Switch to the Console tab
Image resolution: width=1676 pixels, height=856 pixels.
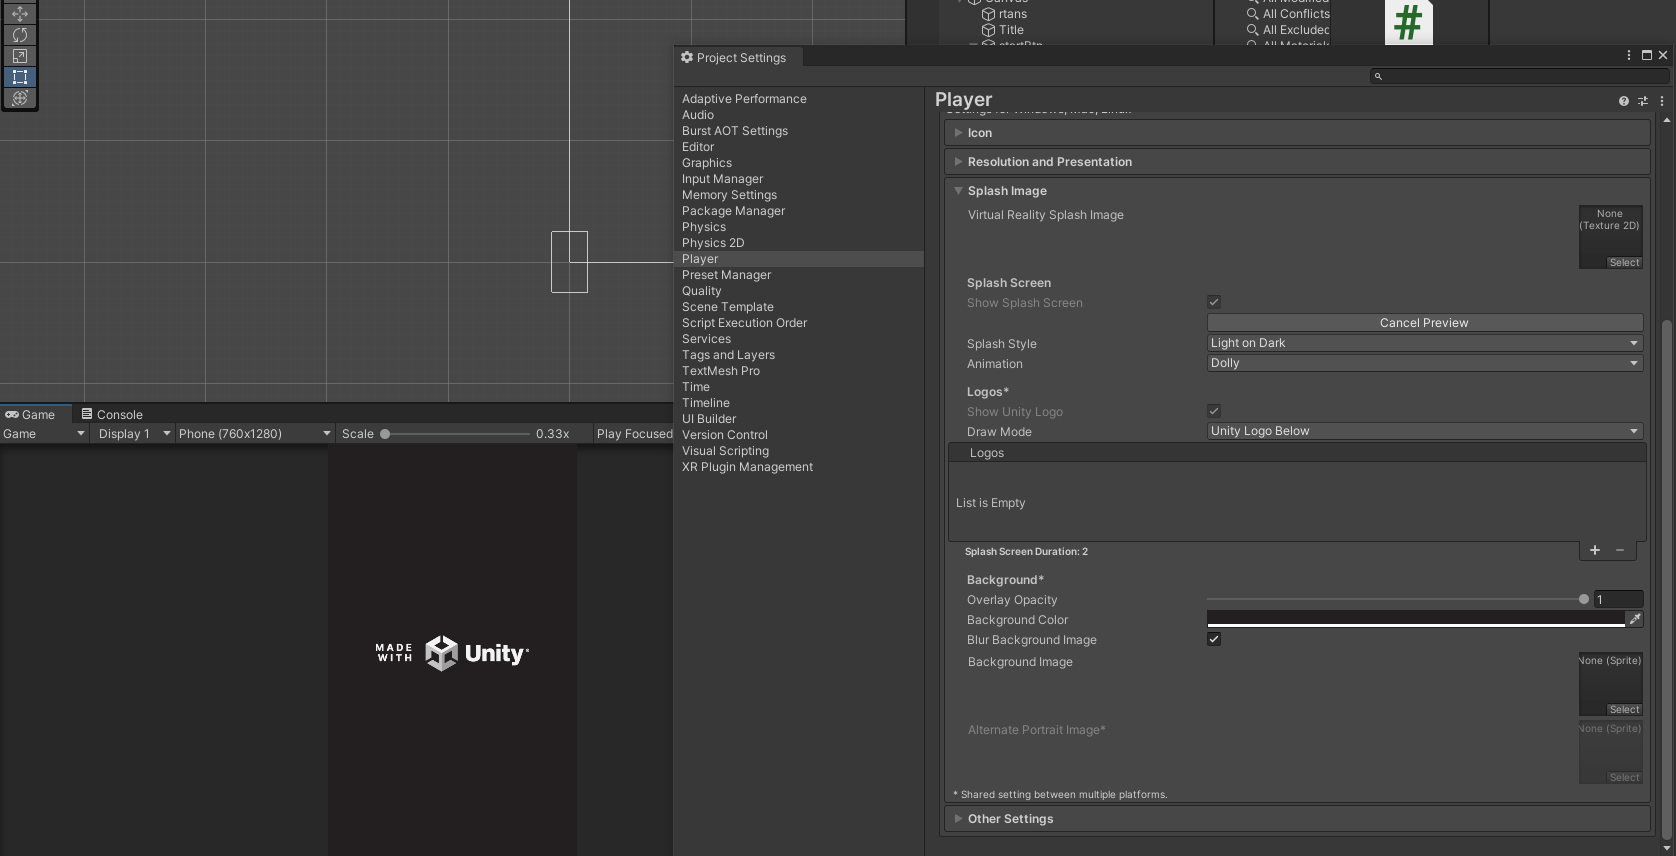click(x=112, y=415)
